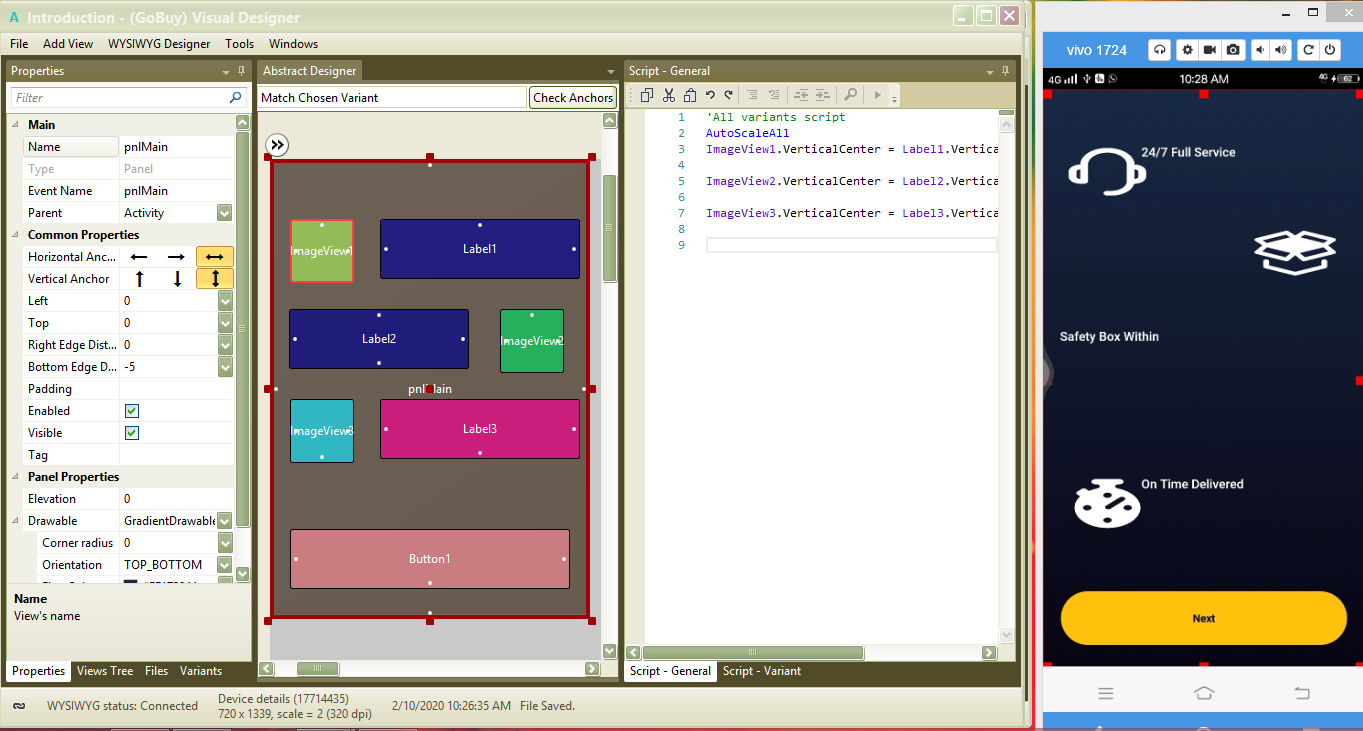Rotate the device with the refresh icon
This screenshot has width=1363, height=731.
[1307, 50]
